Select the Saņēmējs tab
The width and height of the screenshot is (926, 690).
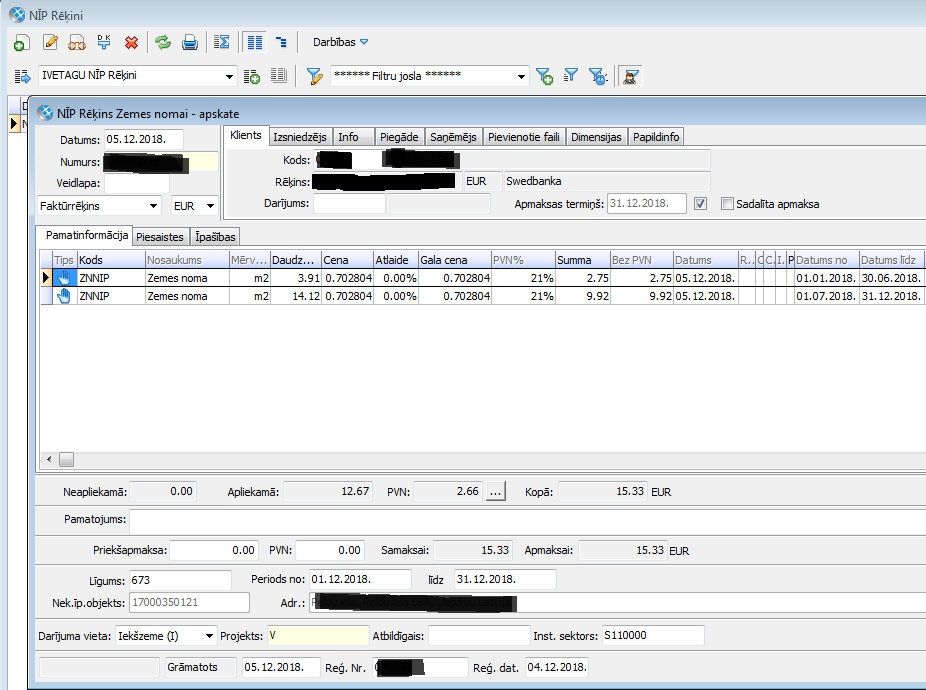pos(454,137)
